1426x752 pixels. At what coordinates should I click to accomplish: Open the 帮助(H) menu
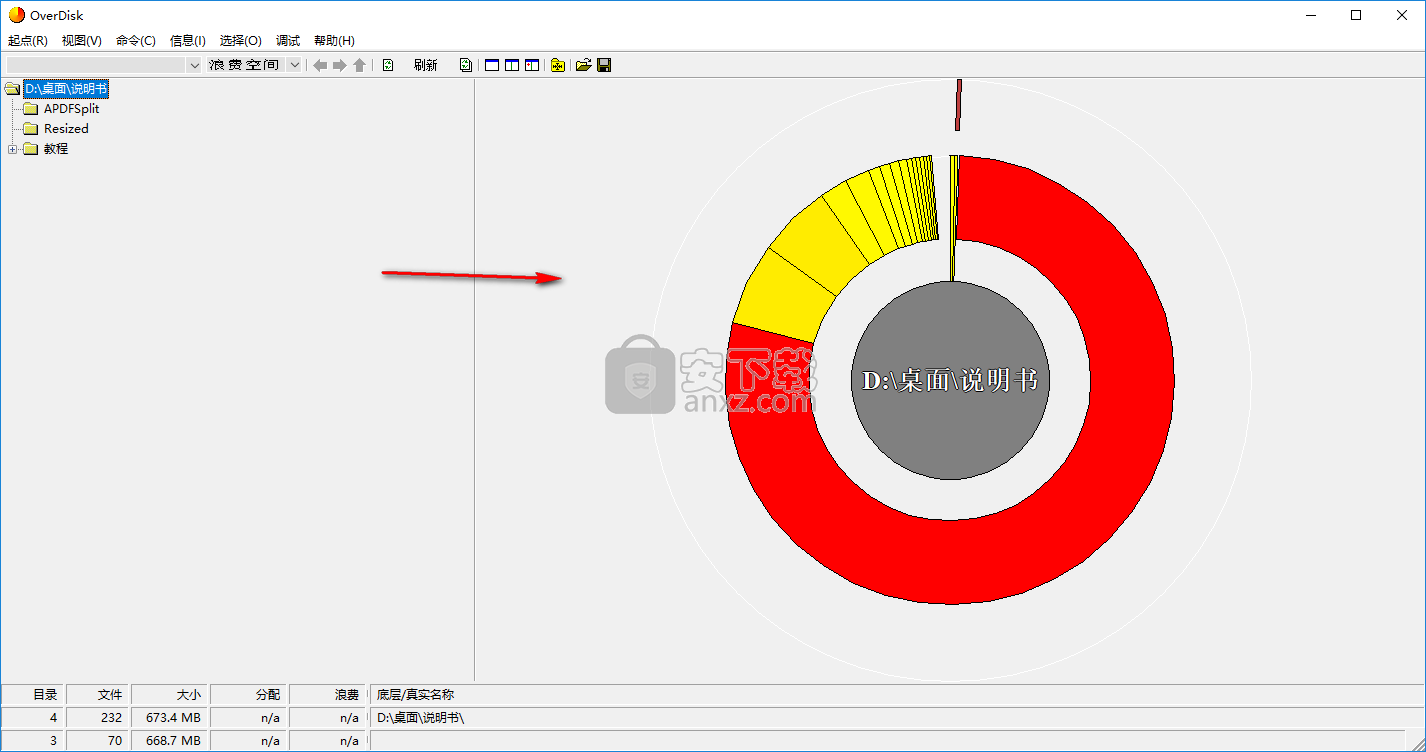click(334, 41)
